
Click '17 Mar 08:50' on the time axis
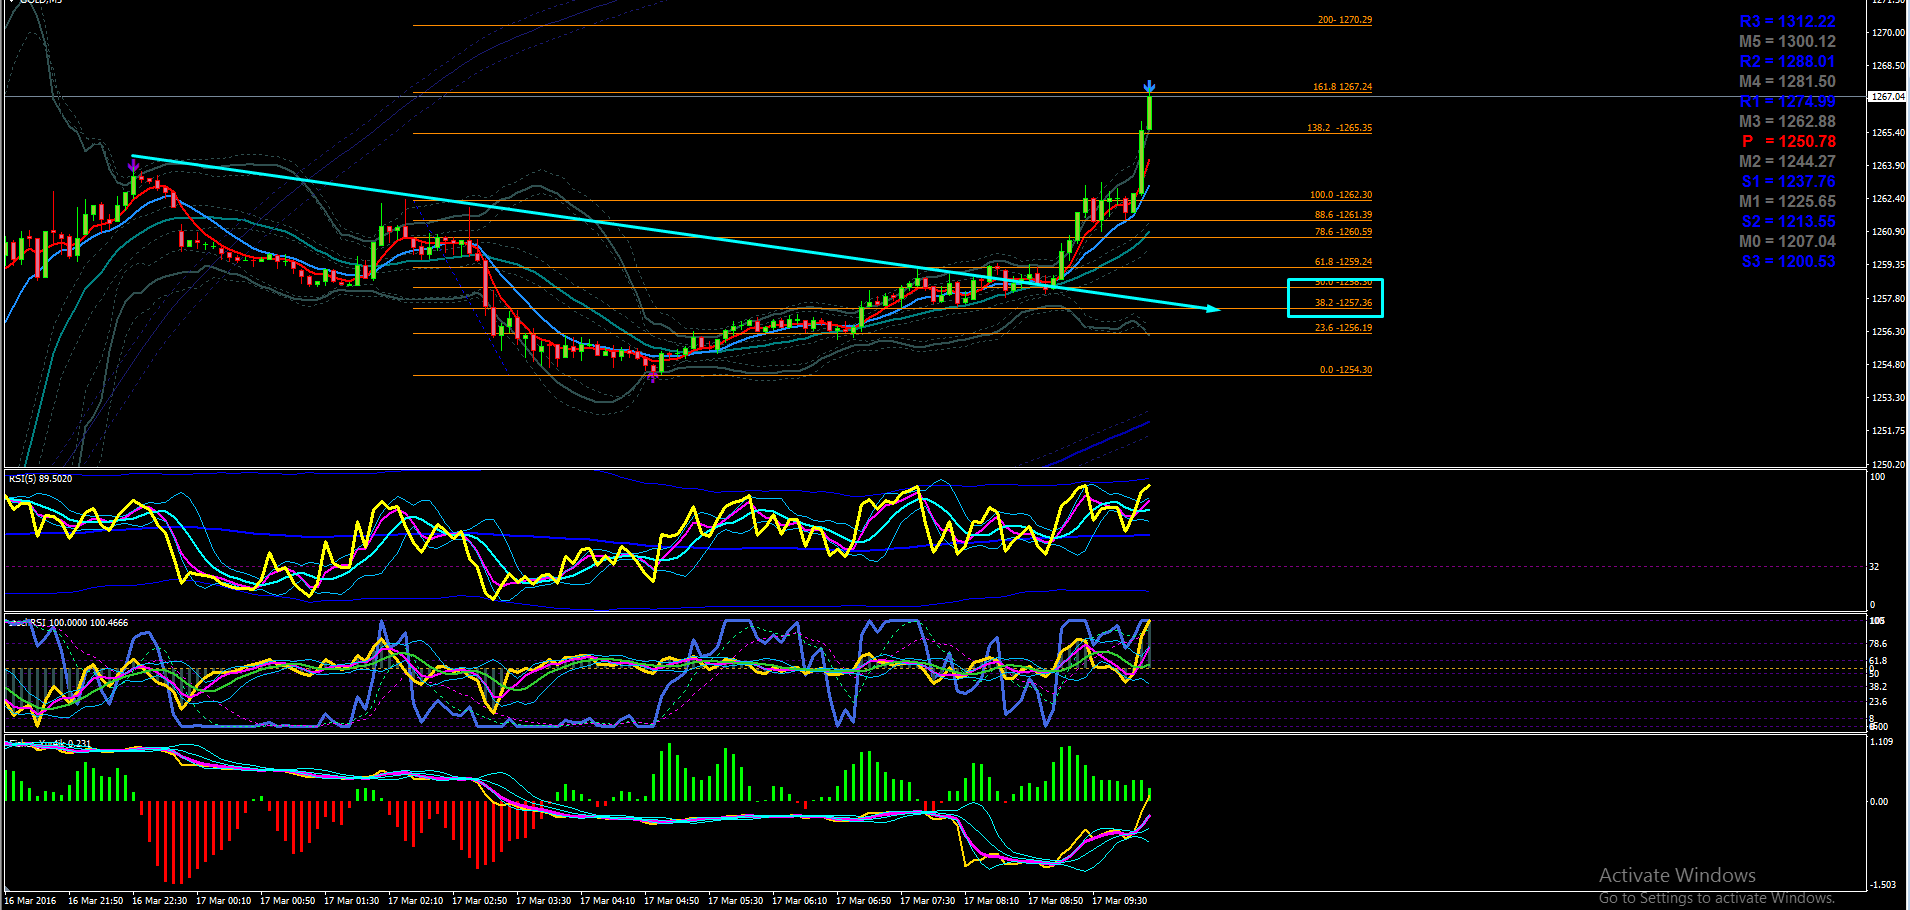(1055, 901)
